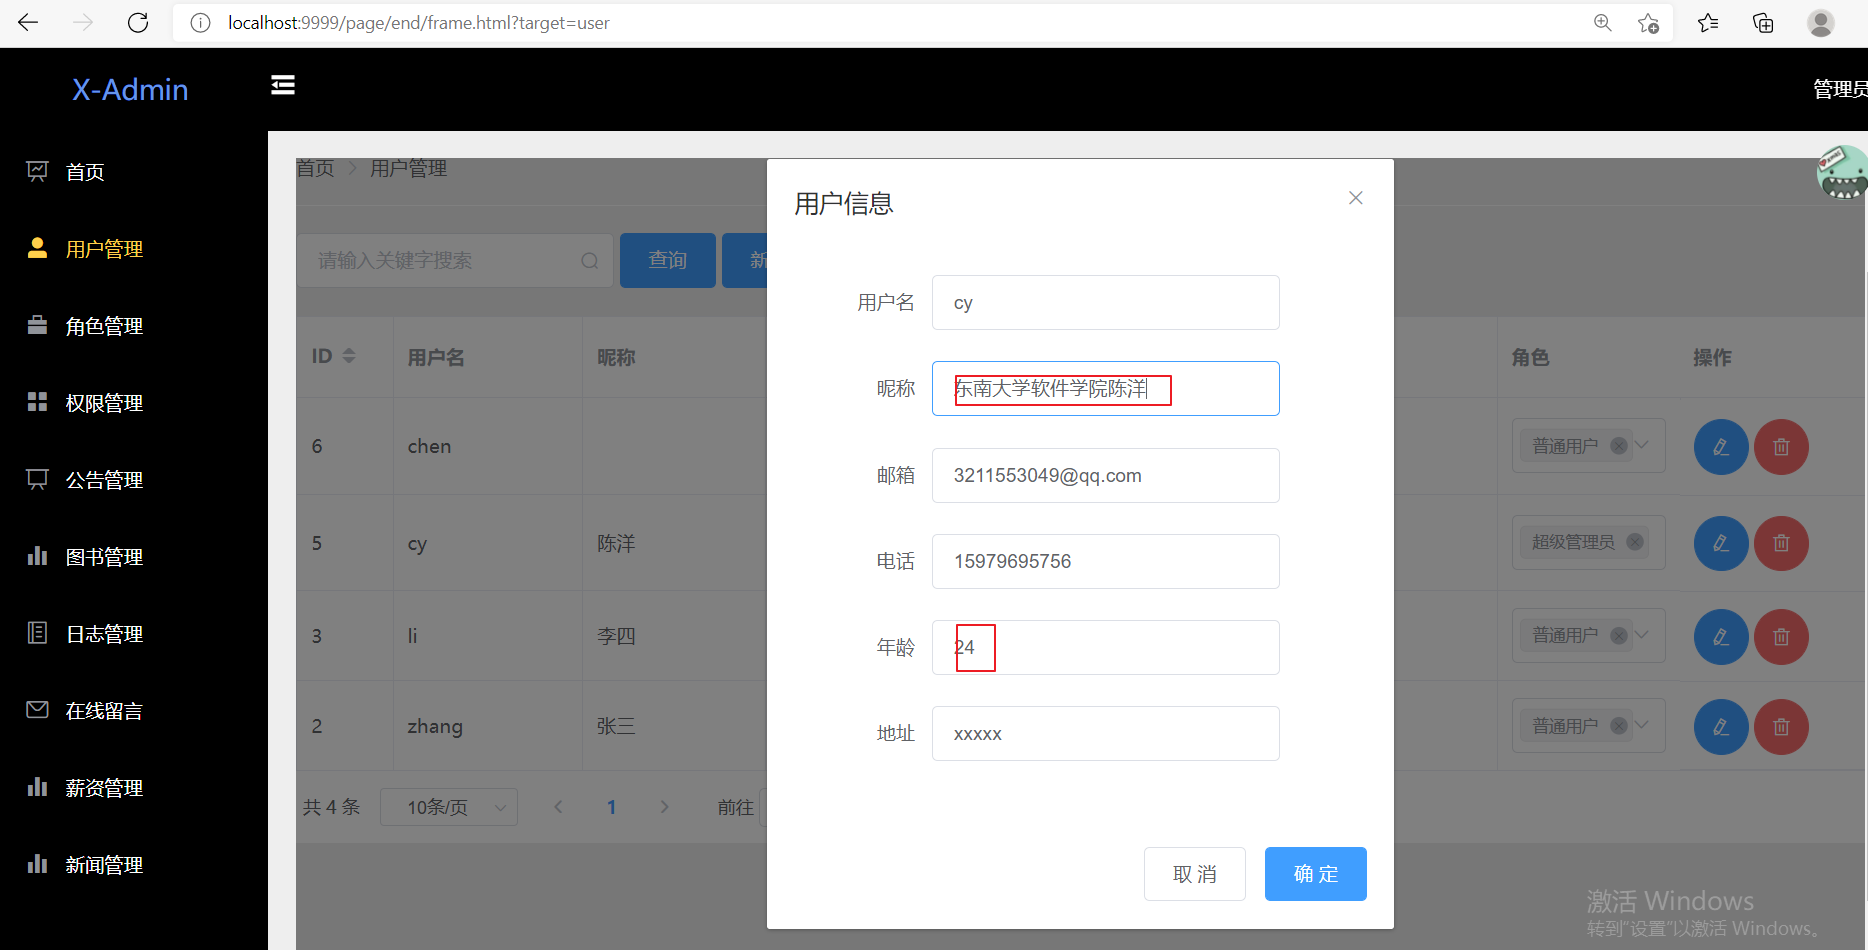Go to next page arrow in pagination
The width and height of the screenshot is (1868, 950).
click(664, 807)
